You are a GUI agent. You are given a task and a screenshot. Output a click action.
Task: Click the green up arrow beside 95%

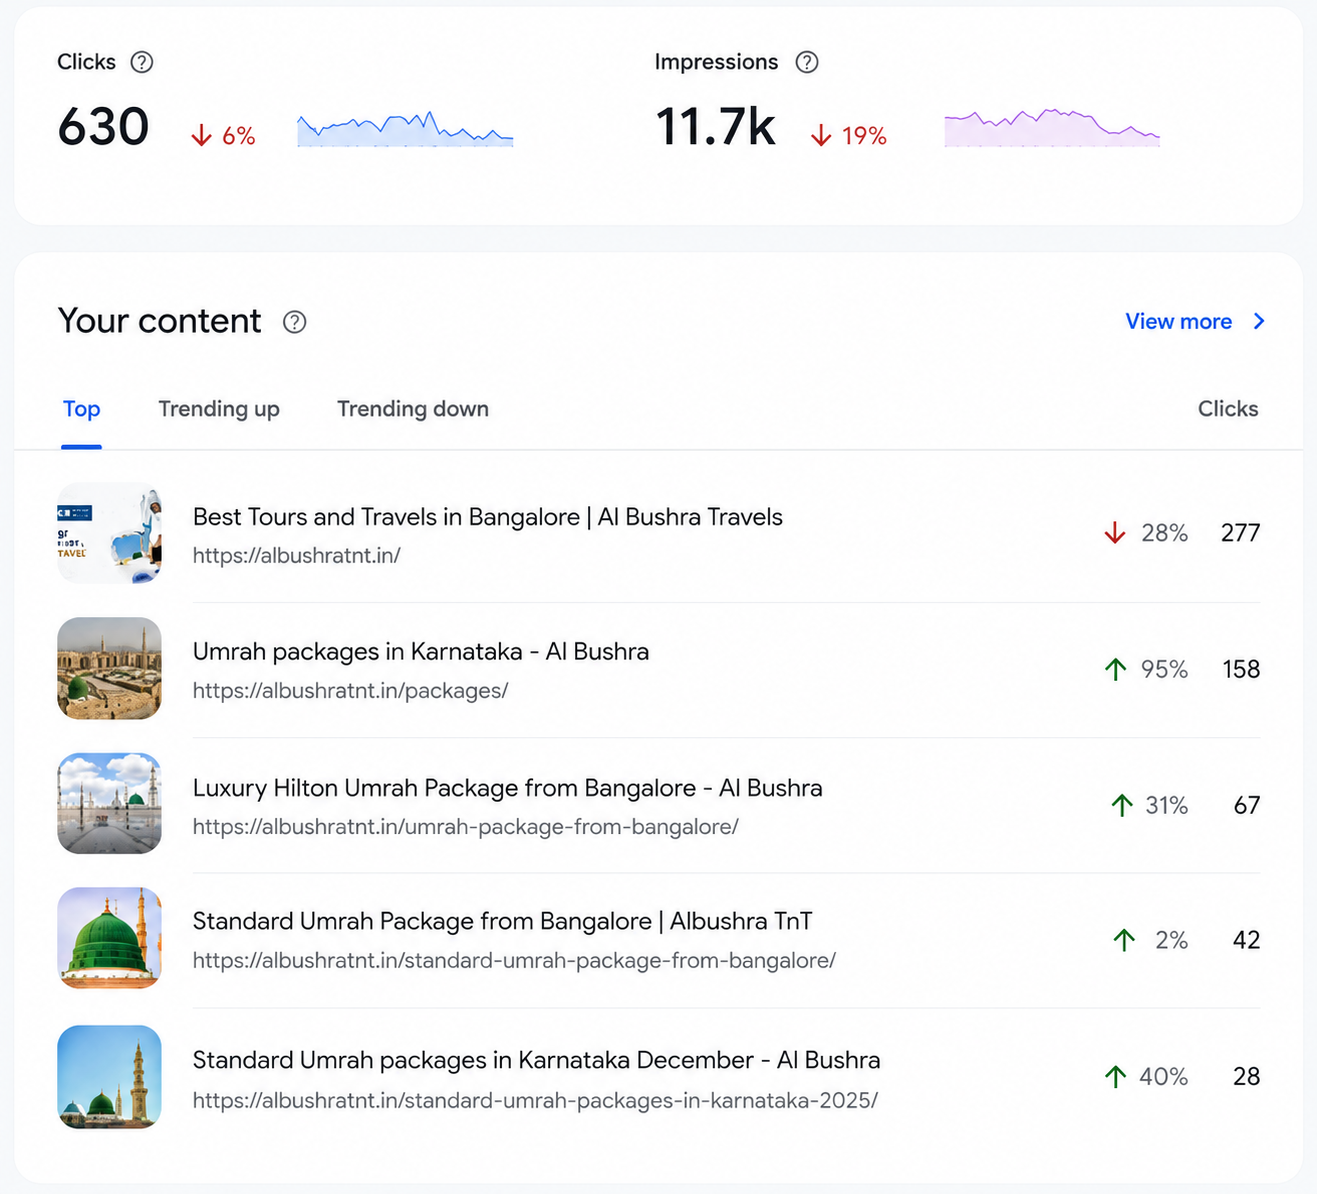[1115, 669]
